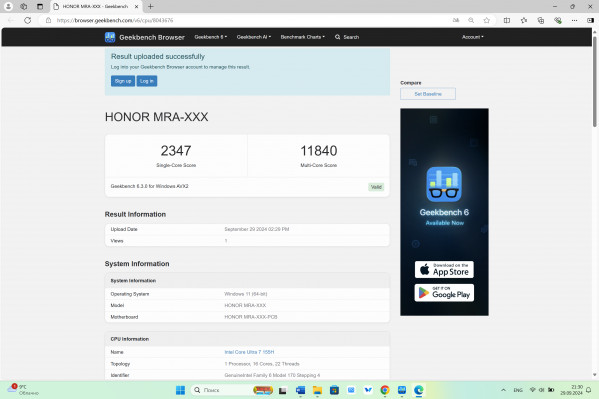Open split screen view icon
Screen dimensions: 599x399
pyautogui.click(x=507, y=20)
